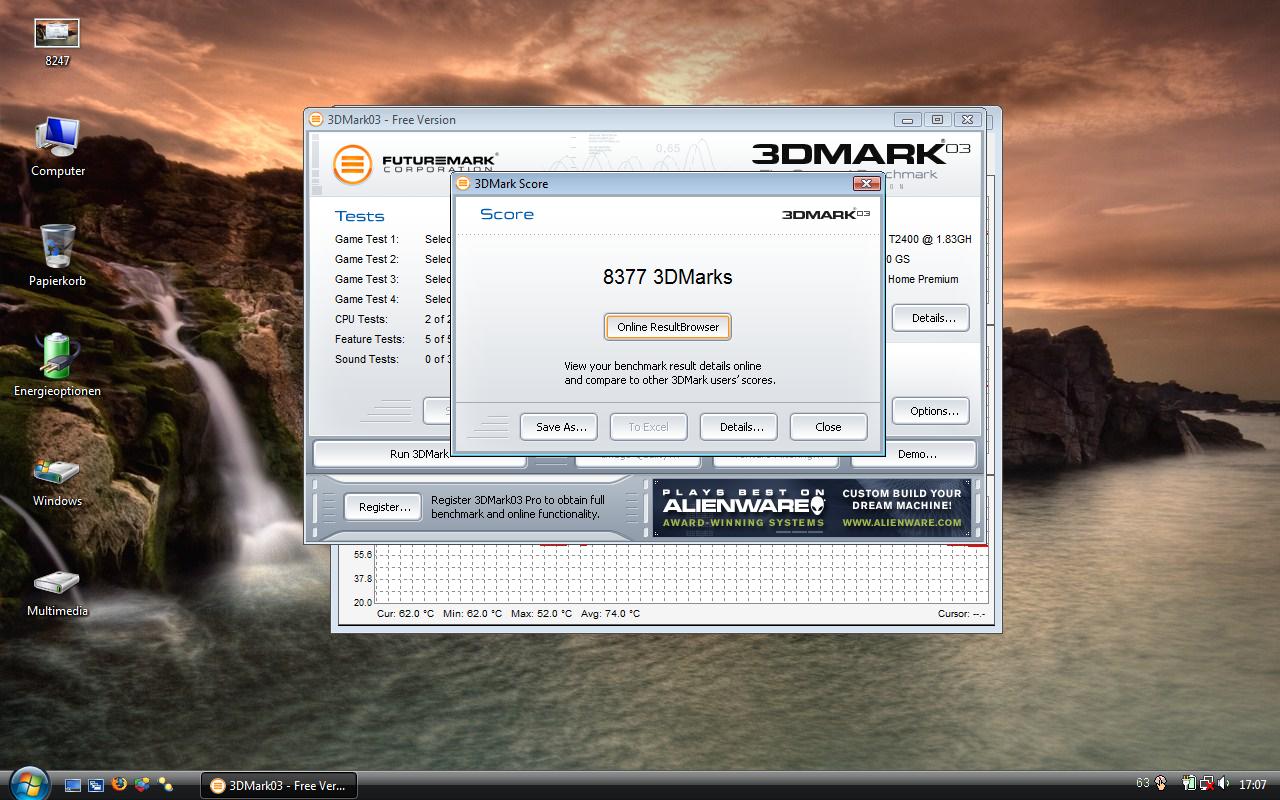Click the 17:07 clock
This screenshot has width=1280, height=800.
(x=1253, y=785)
